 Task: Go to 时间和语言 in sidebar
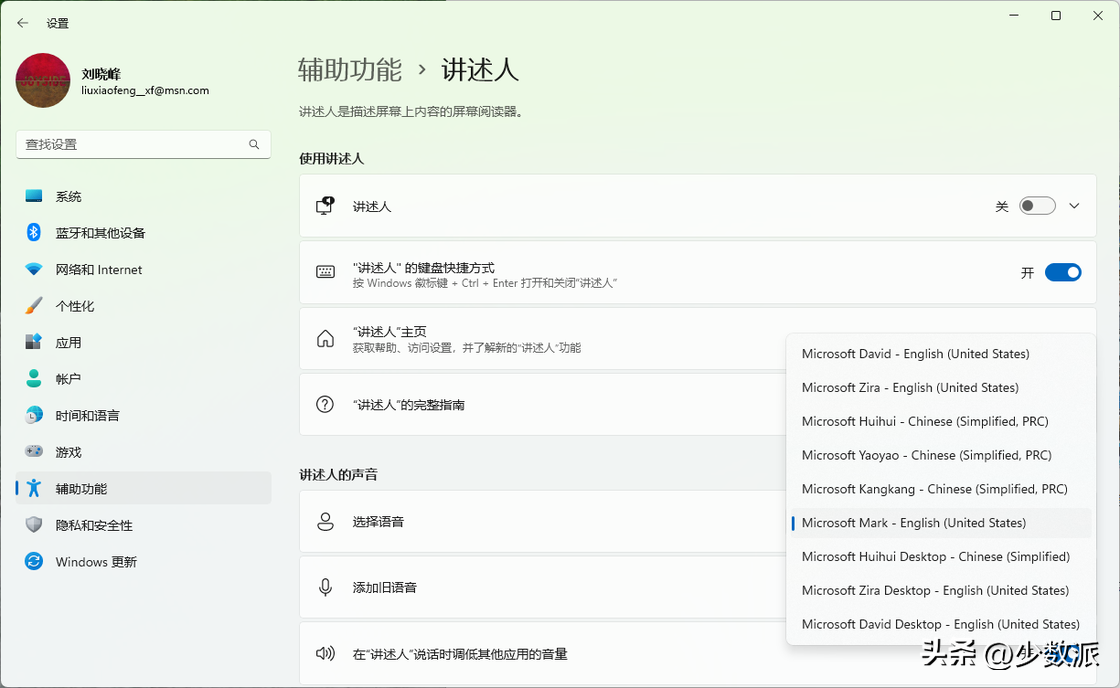coord(87,416)
